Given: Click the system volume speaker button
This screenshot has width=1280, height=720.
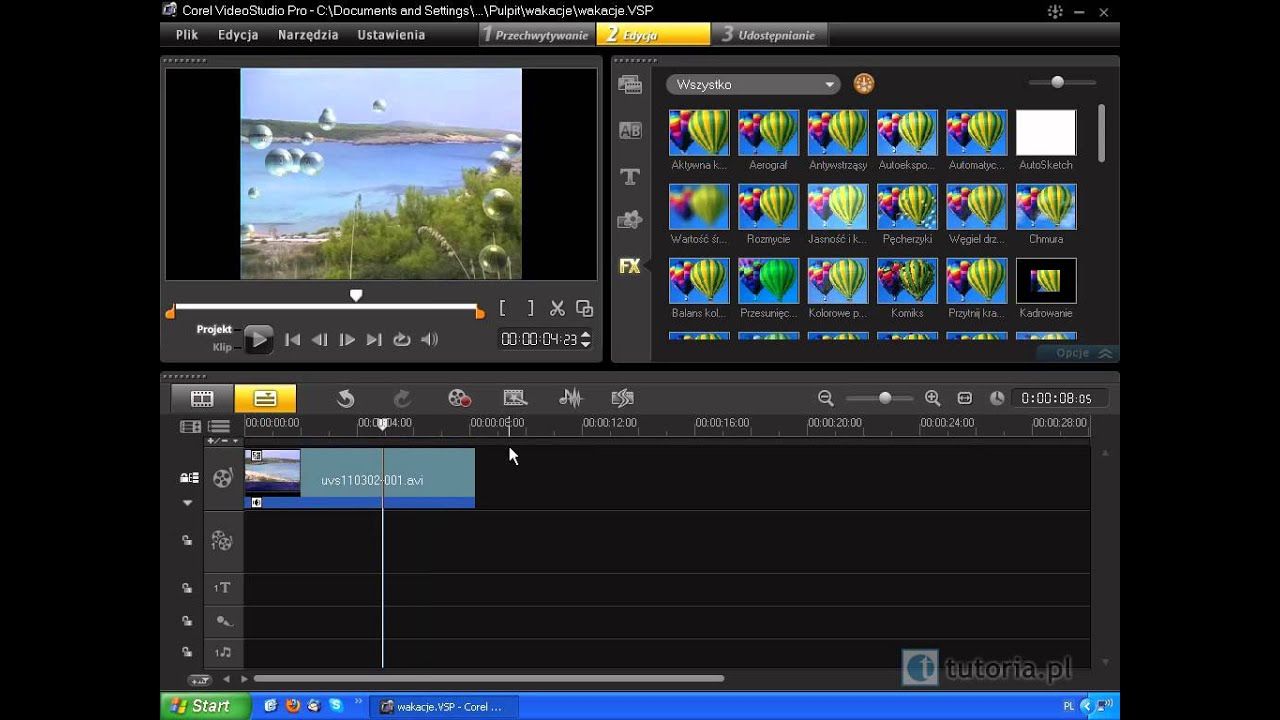Looking at the screenshot, I should tap(430, 340).
